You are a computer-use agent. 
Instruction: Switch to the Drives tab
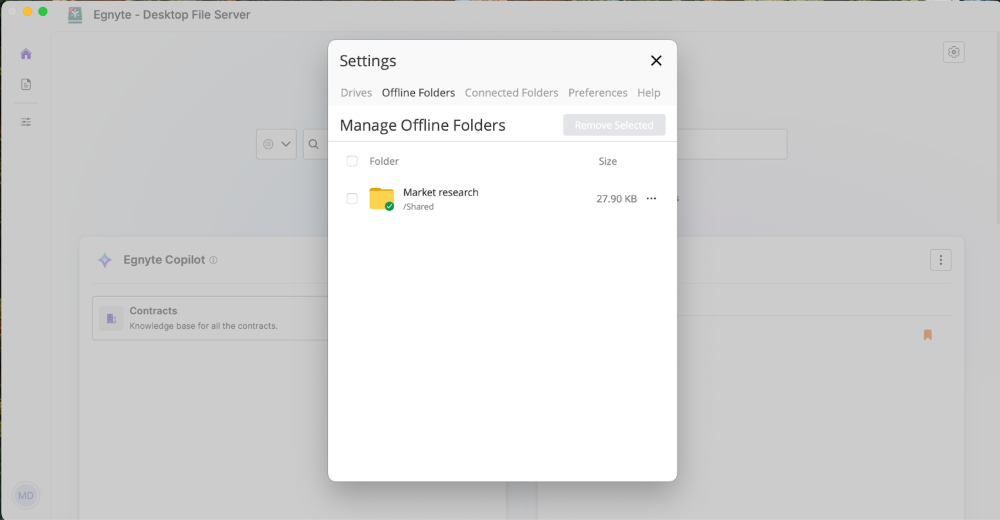[356, 93]
